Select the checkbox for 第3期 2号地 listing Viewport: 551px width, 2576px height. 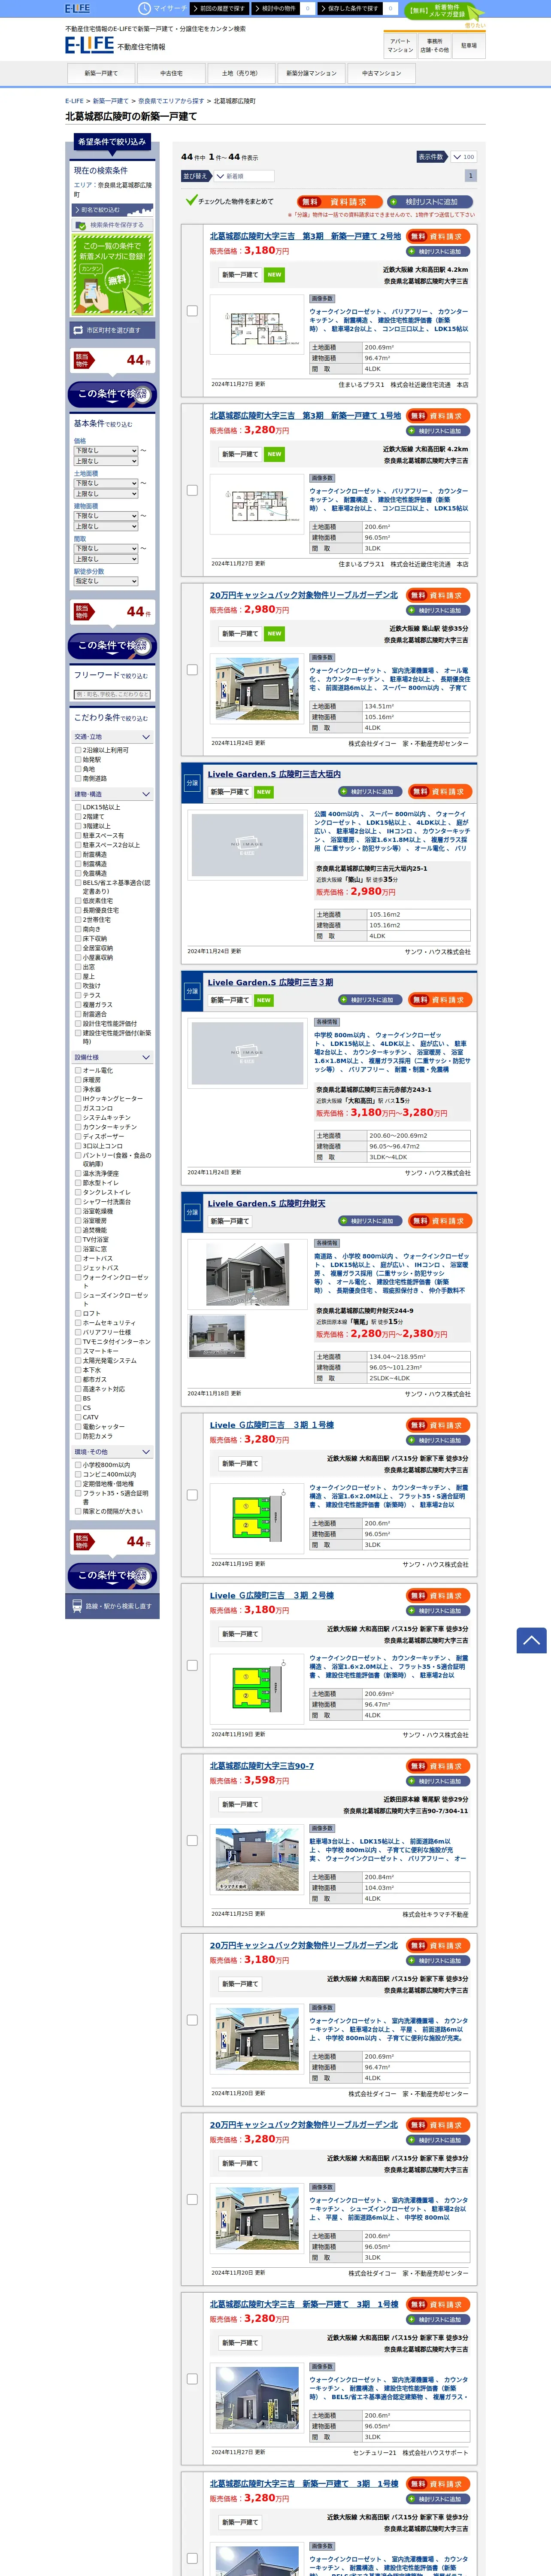click(192, 311)
